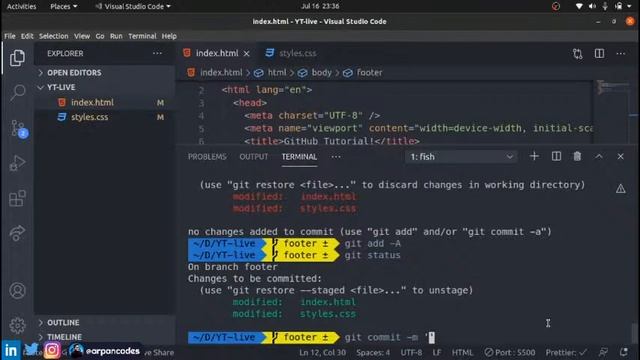Open the Manage gear icon
The height and width of the screenshot is (360, 640).
pyautogui.click(x=17, y=325)
